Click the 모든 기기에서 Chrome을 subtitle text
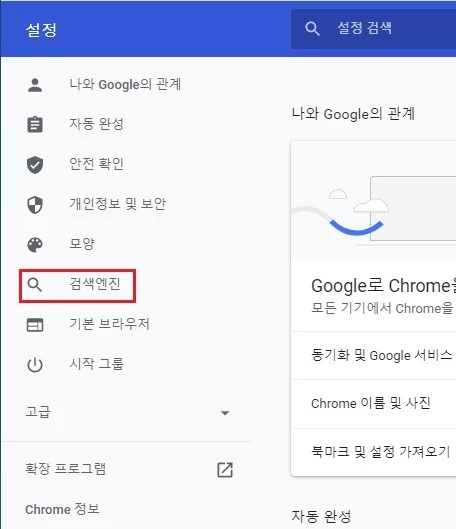This screenshot has width=456, height=529. (x=382, y=308)
